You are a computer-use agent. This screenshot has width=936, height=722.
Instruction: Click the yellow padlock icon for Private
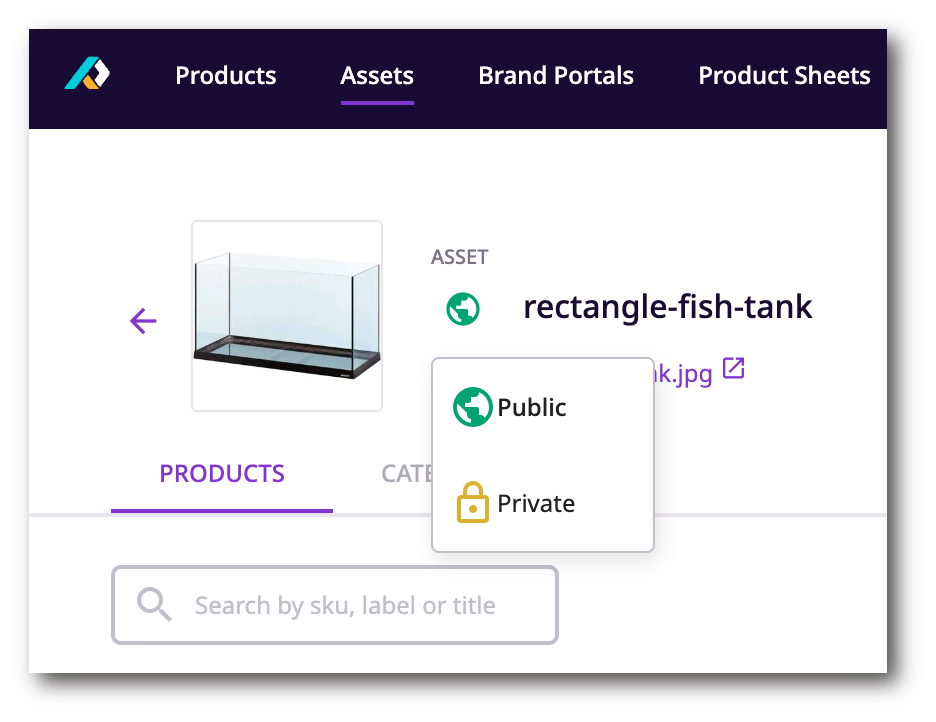tap(472, 503)
